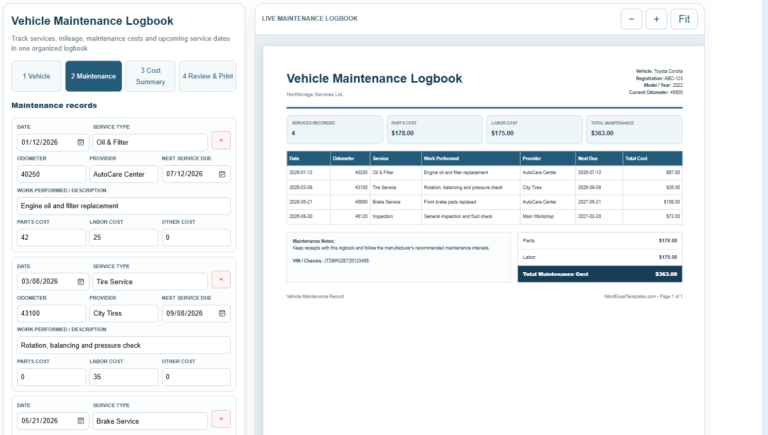Click the 07/12/2026 next service due field
The image size is (768, 435).
(196, 174)
